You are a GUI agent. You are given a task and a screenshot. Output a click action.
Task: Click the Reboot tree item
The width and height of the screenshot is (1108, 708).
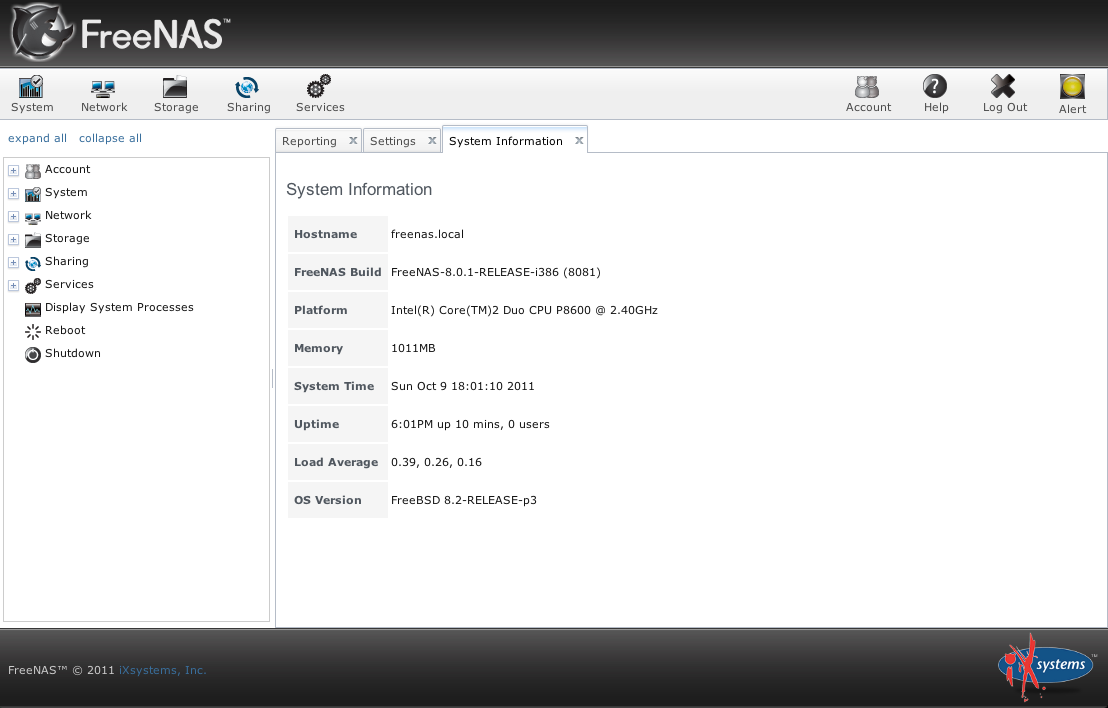pos(65,331)
